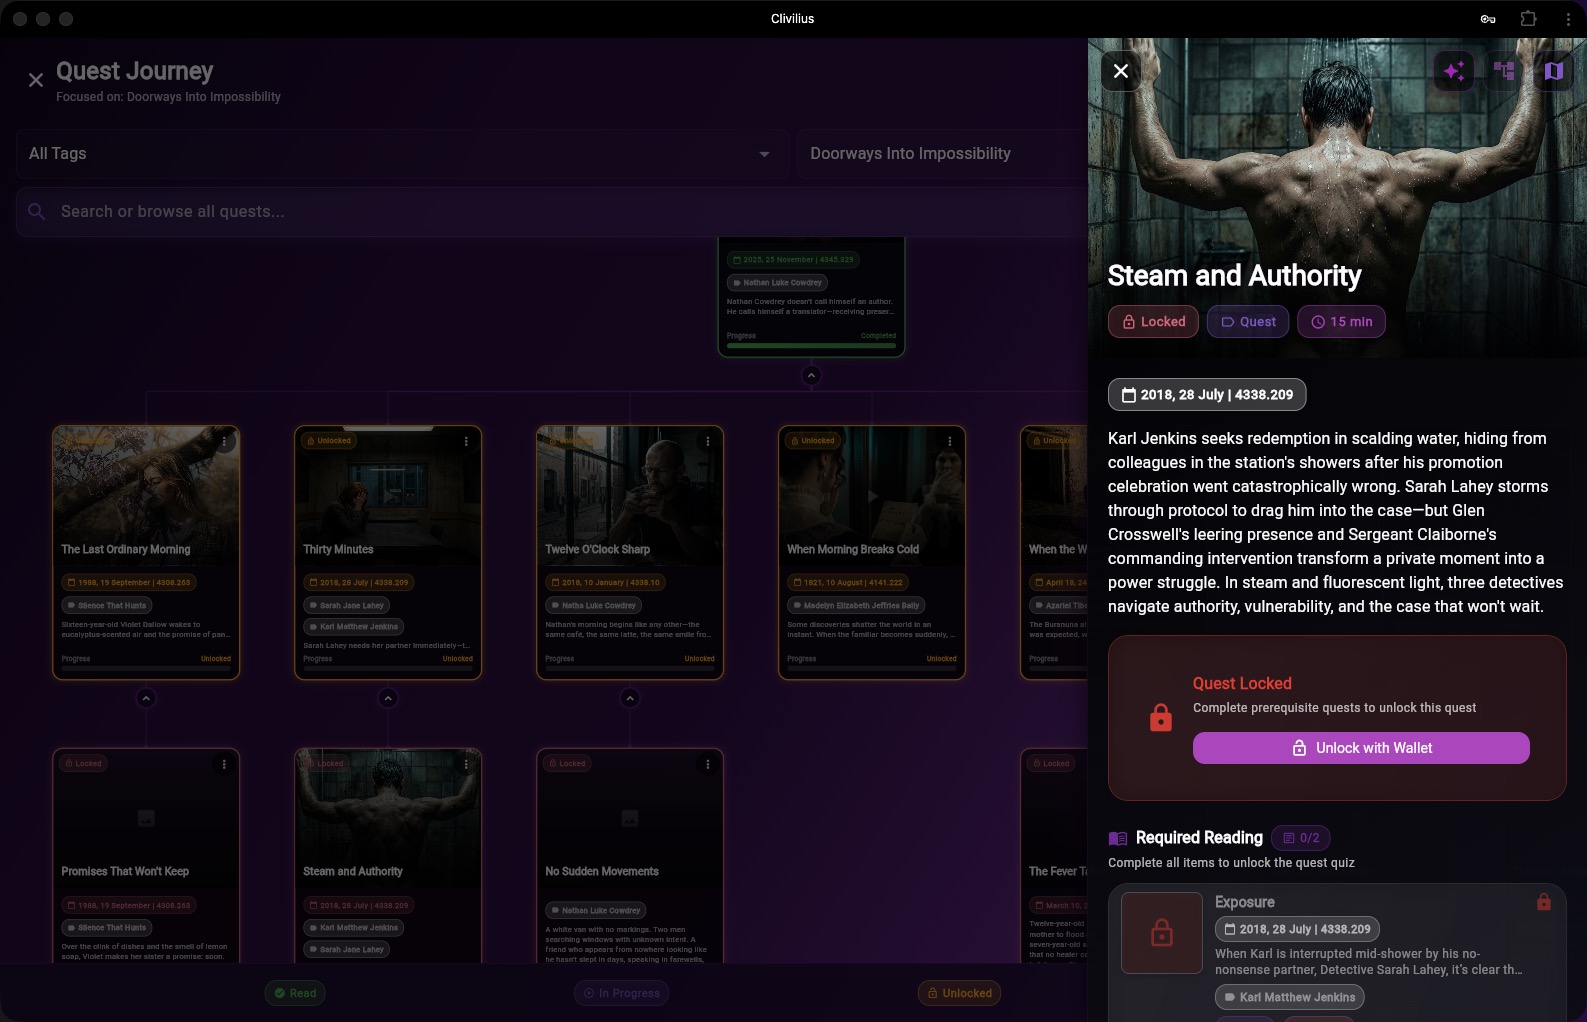Screen dimensions: 1587x1022
Task: Open the three-dot menu on Thirty Minutes card
Action: 466,441
